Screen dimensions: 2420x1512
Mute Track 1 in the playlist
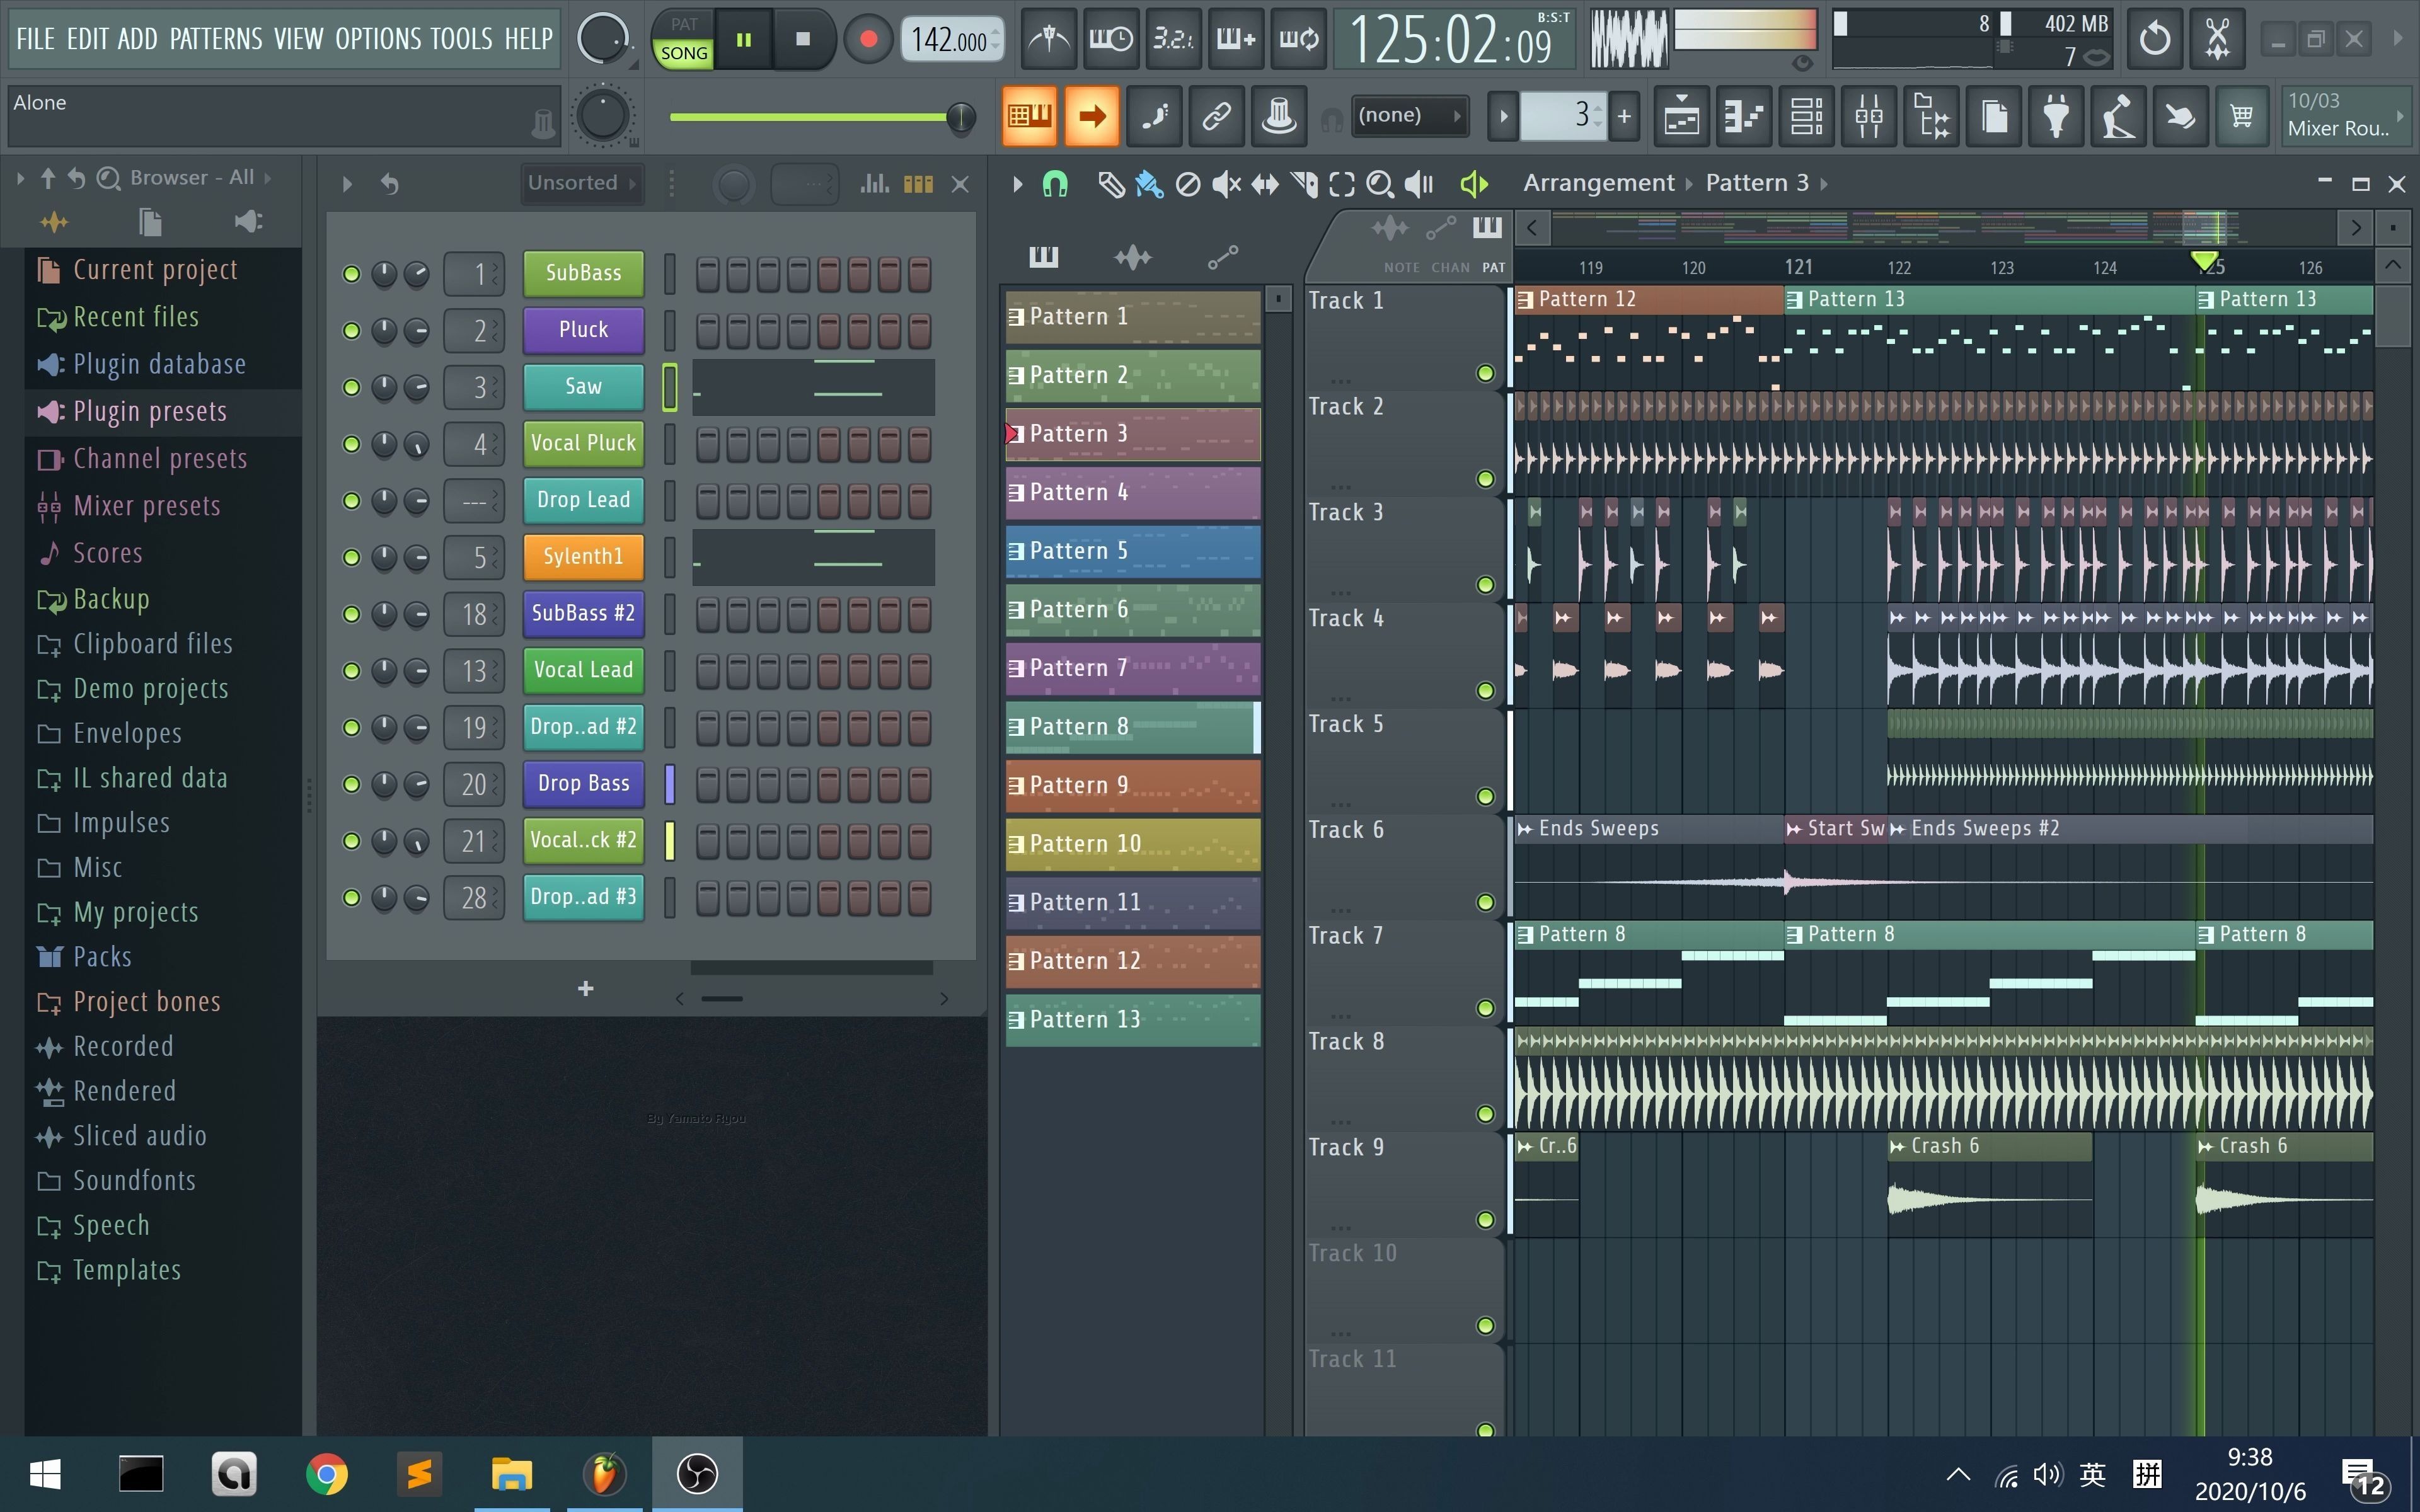coord(1486,373)
